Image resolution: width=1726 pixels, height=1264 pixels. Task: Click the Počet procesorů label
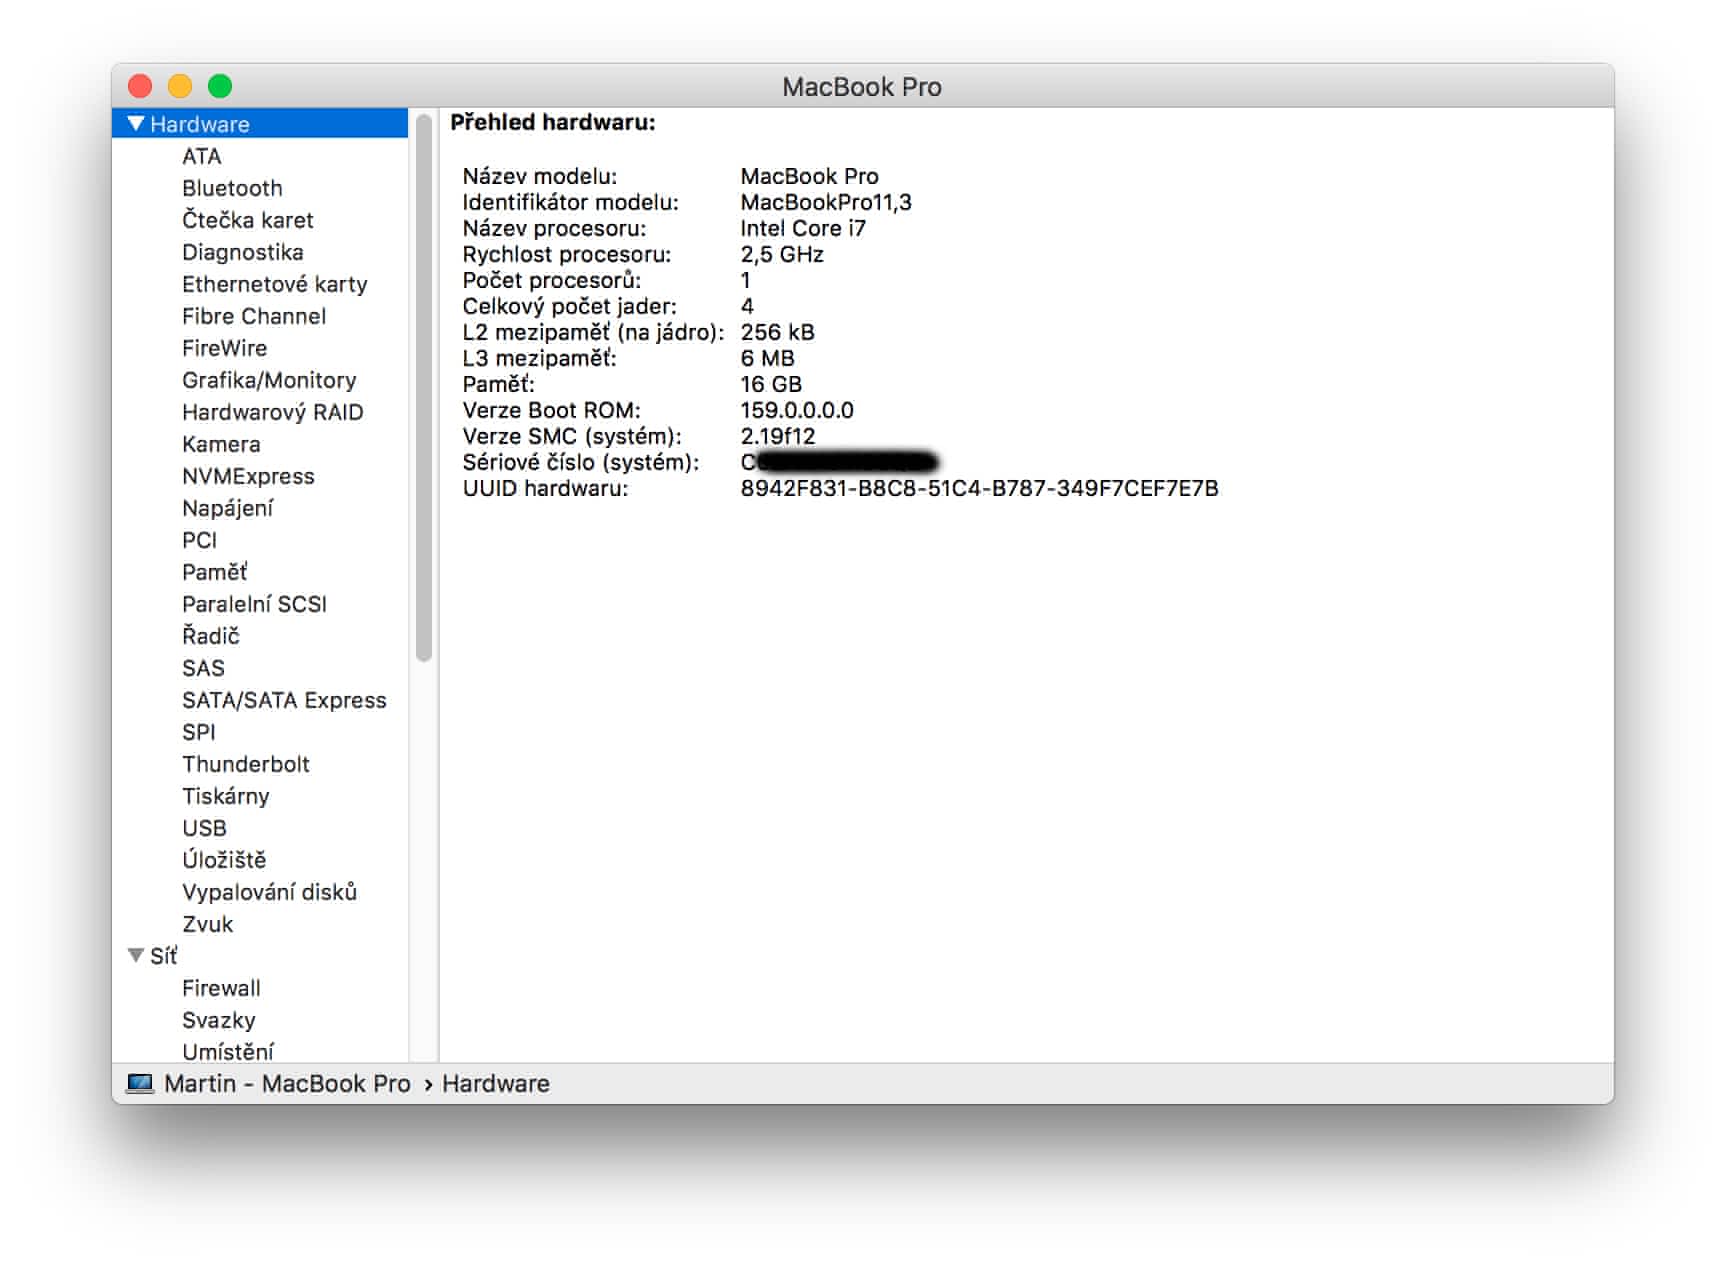(x=552, y=280)
